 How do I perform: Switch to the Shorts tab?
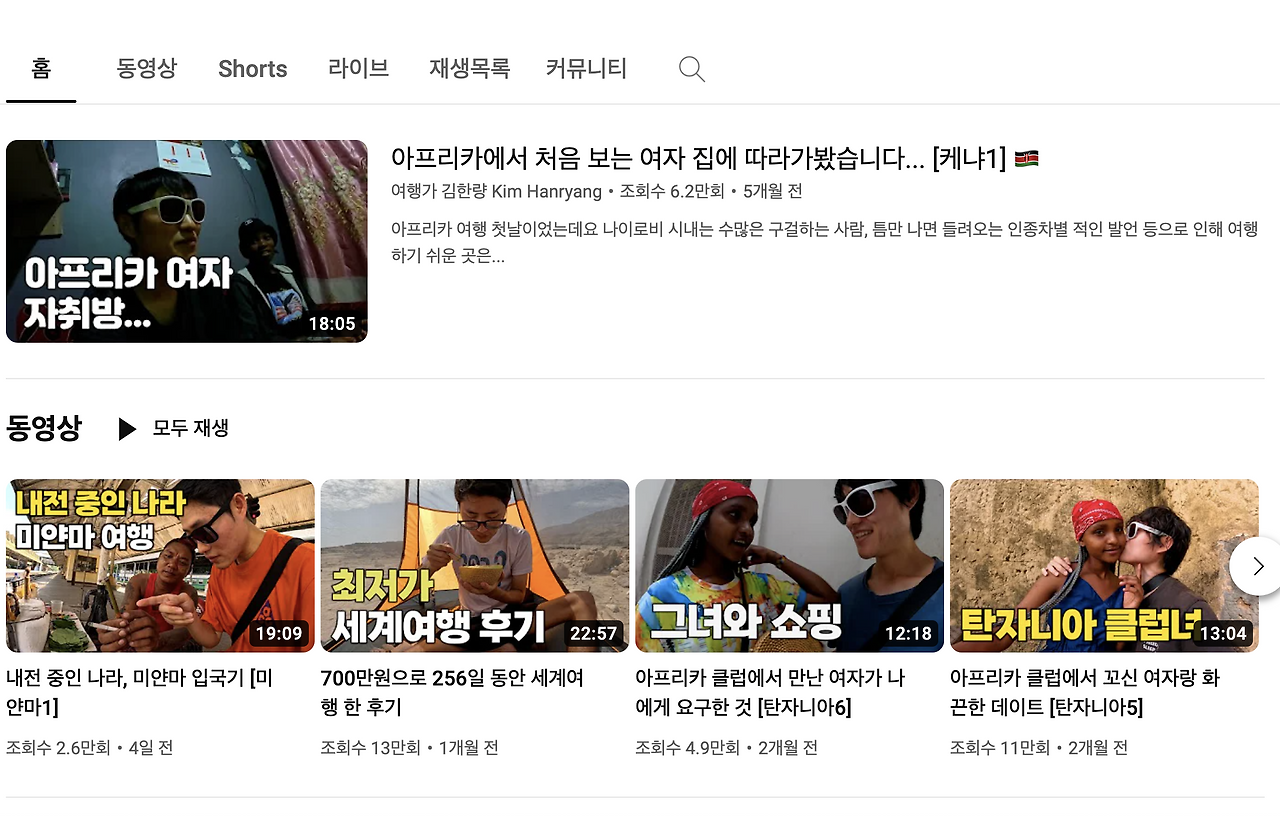252,68
